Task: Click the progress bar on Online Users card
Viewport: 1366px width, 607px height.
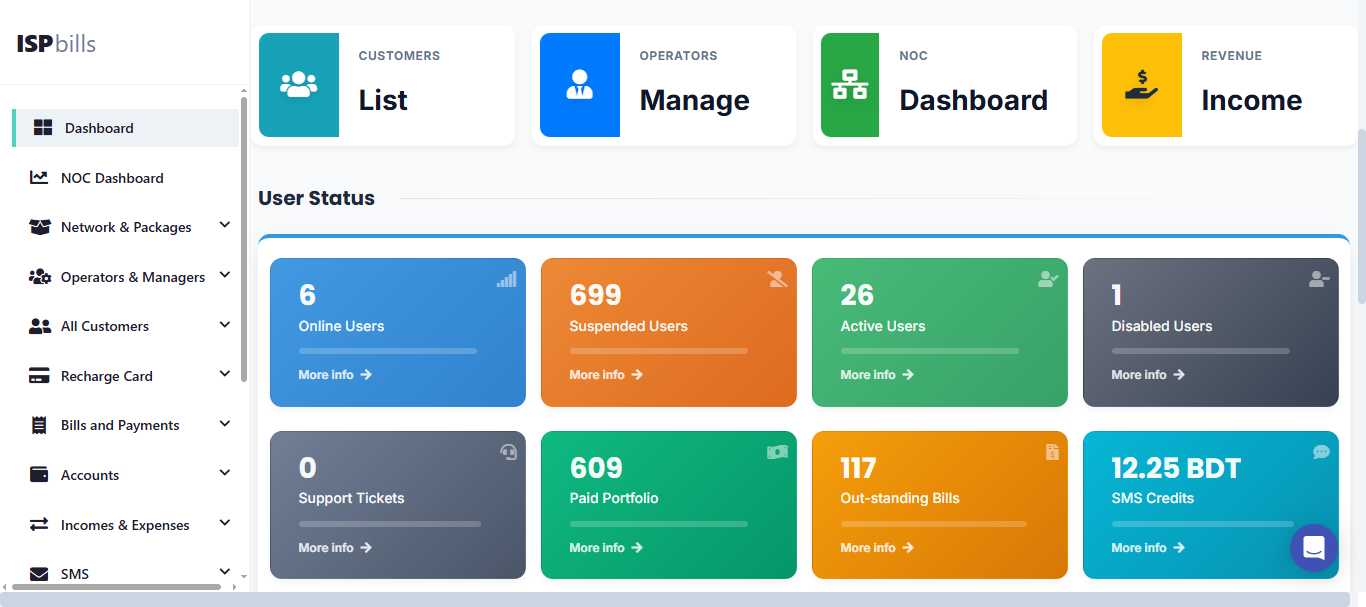Action: (387, 351)
